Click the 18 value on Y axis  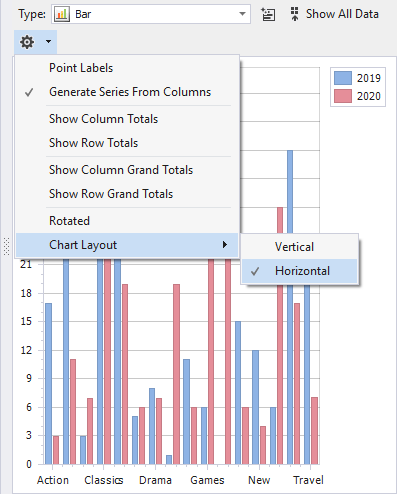[26, 293]
